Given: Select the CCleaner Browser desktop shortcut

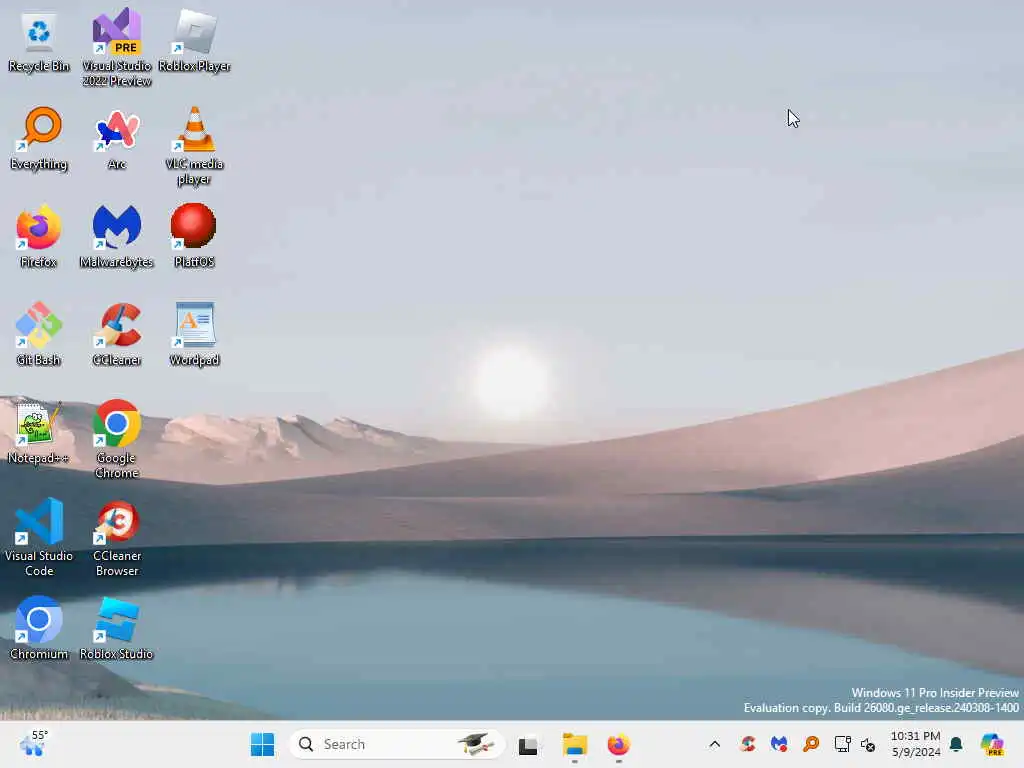Looking at the screenshot, I should click(116, 537).
